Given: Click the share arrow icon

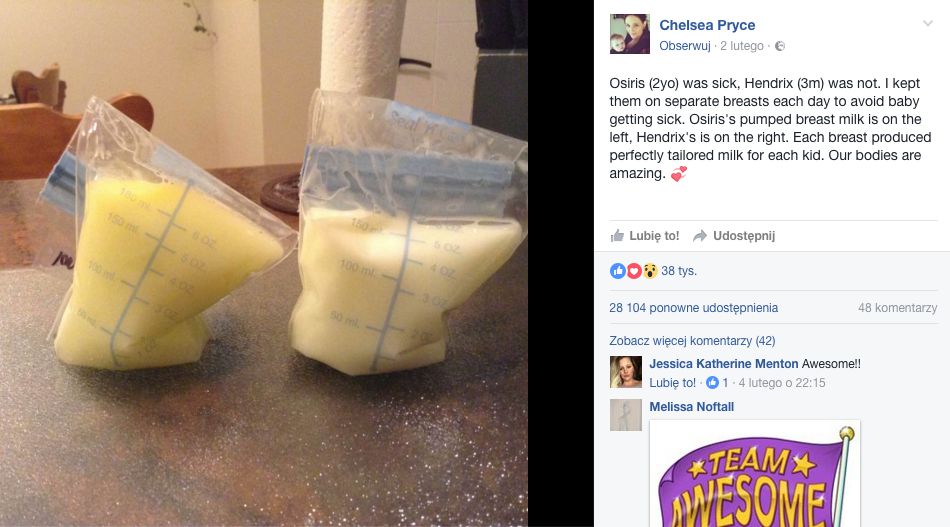Looking at the screenshot, I should click(x=700, y=236).
